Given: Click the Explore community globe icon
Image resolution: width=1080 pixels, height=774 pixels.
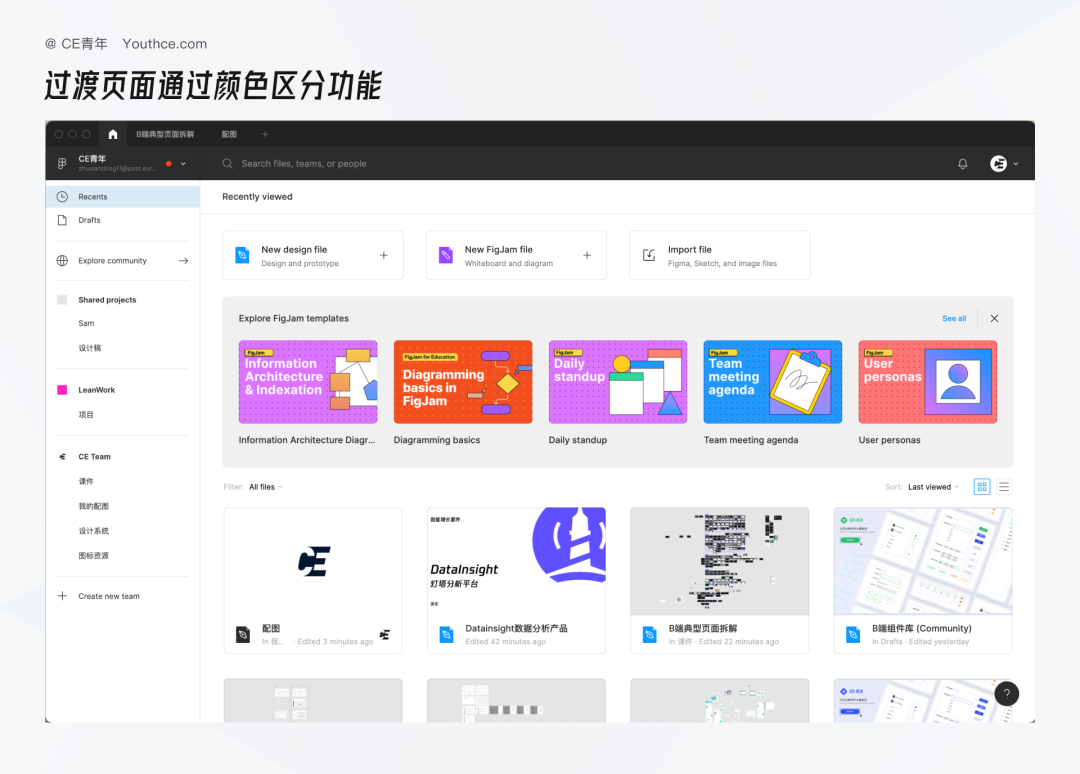Looking at the screenshot, I should click(62, 261).
